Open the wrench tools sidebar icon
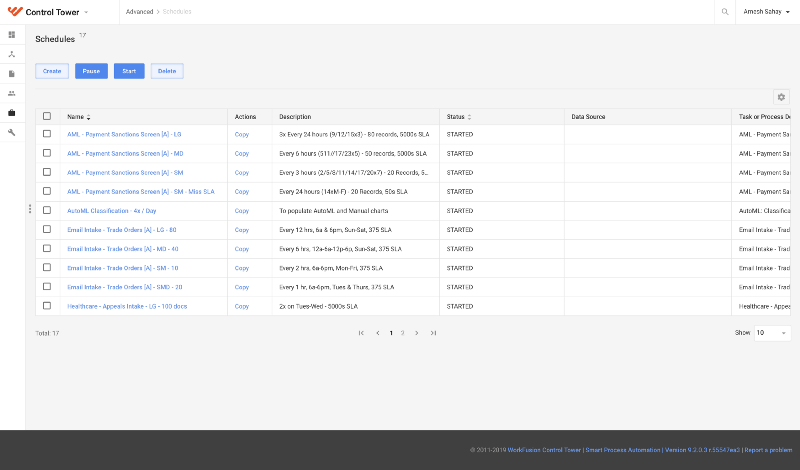This screenshot has width=800, height=470. (12, 132)
